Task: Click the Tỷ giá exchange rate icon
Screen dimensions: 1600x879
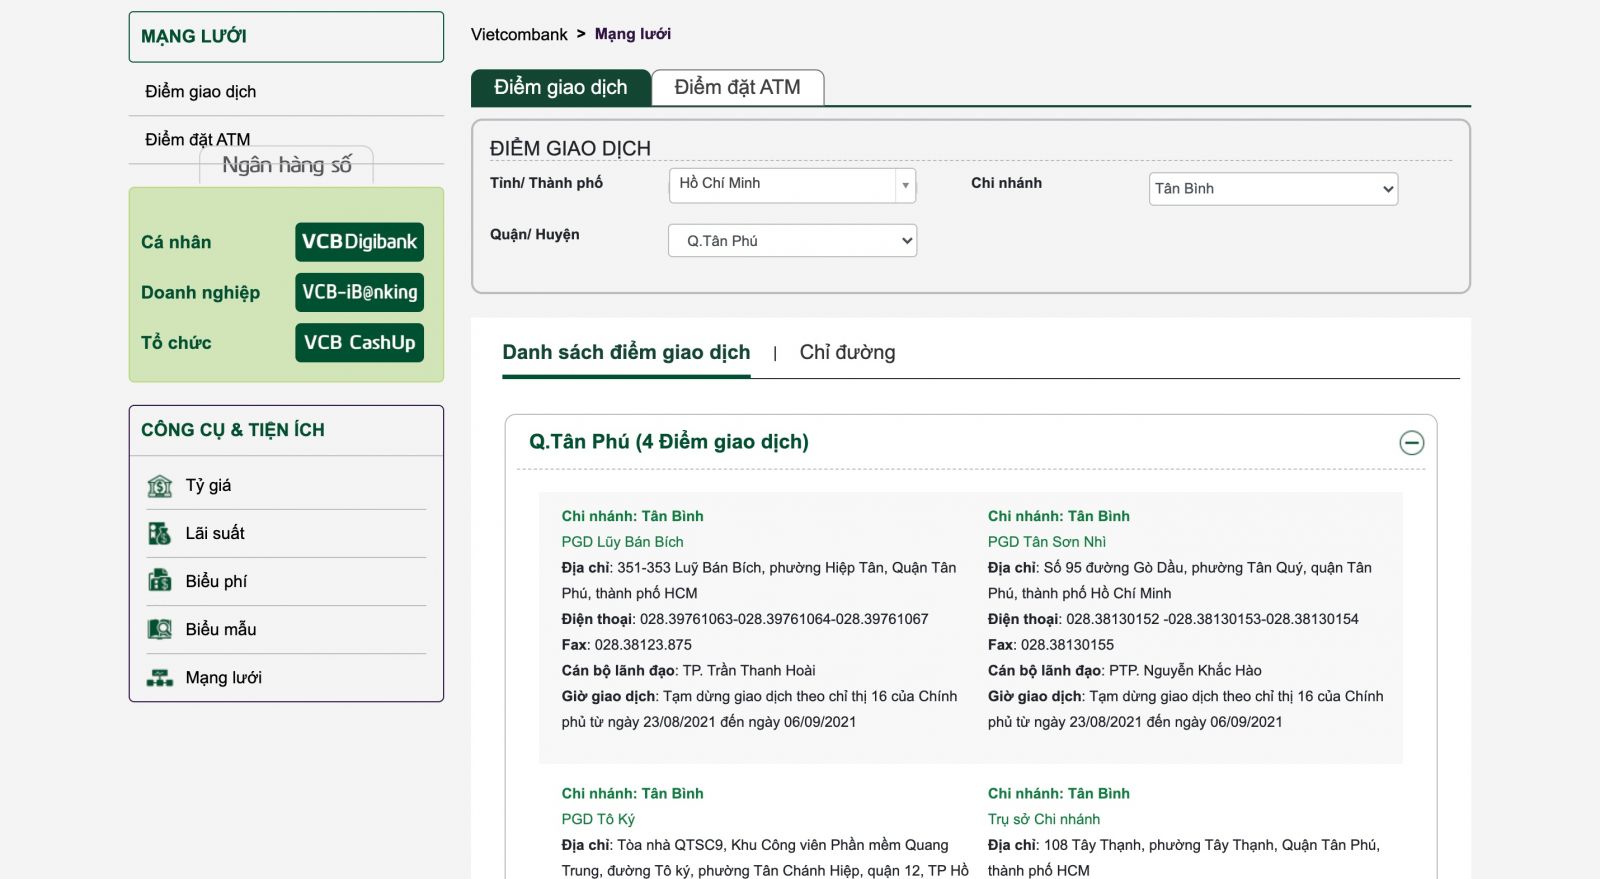Action: coord(160,486)
